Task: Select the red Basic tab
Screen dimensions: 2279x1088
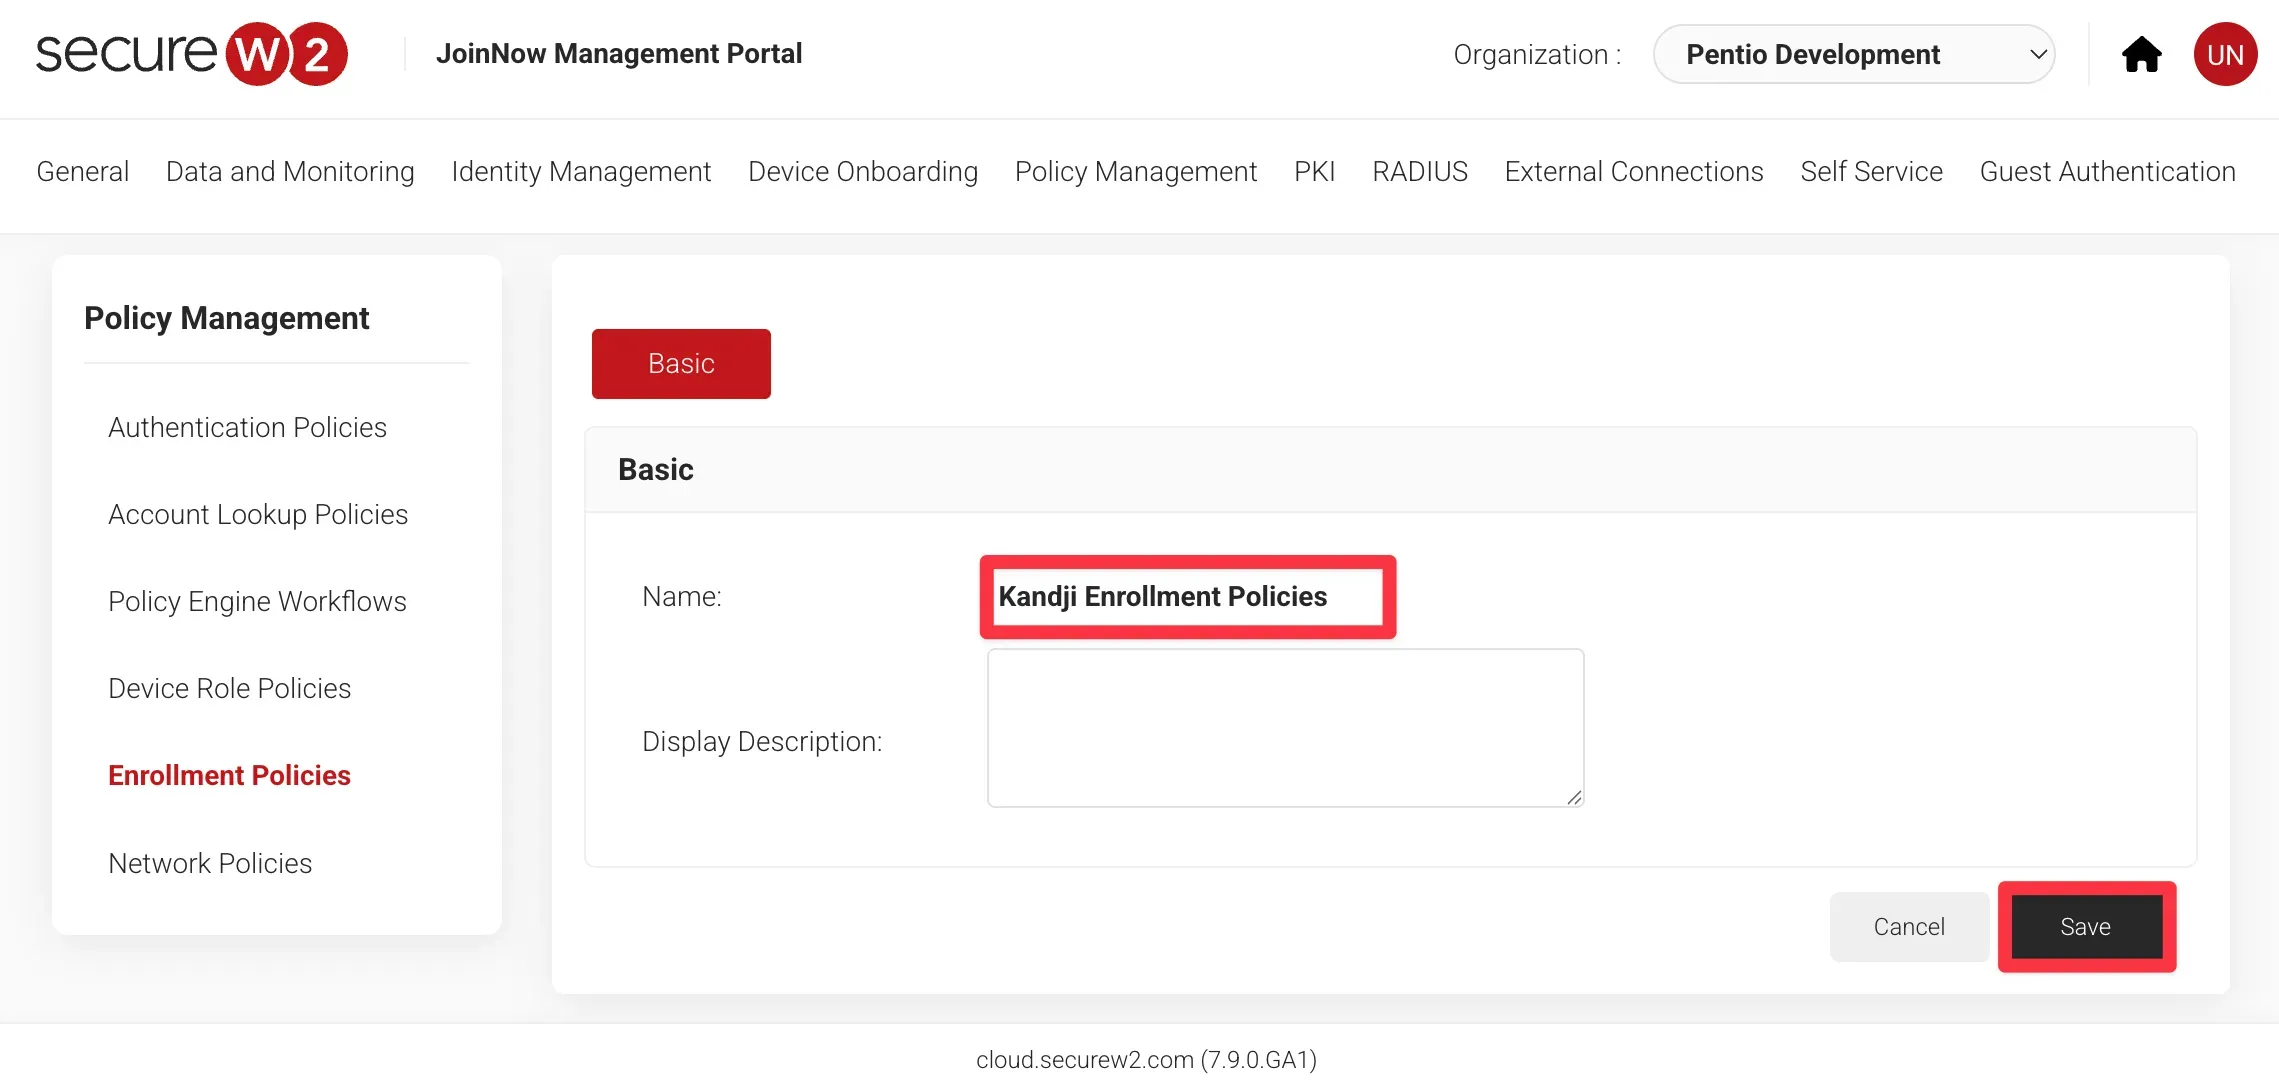Action: tap(680, 364)
